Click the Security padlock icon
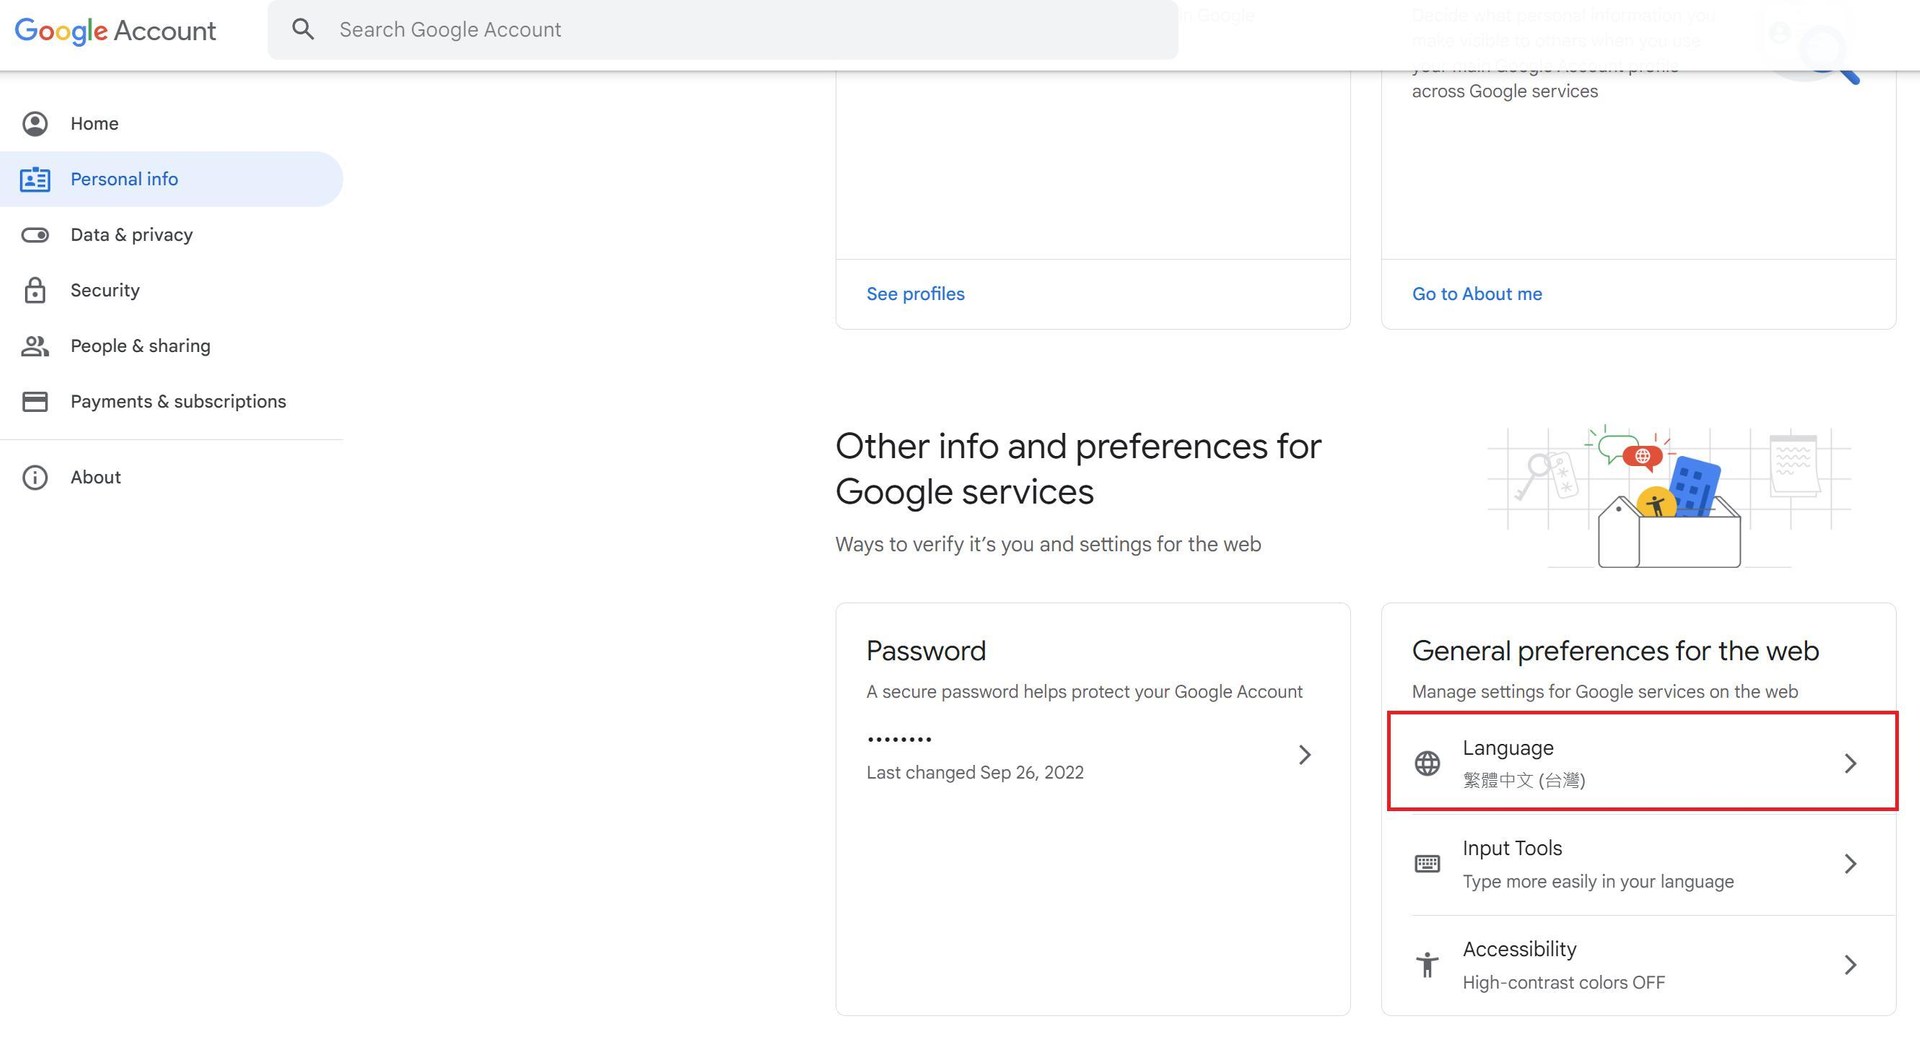This screenshot has width=1920, height=1037. point(35,291)
